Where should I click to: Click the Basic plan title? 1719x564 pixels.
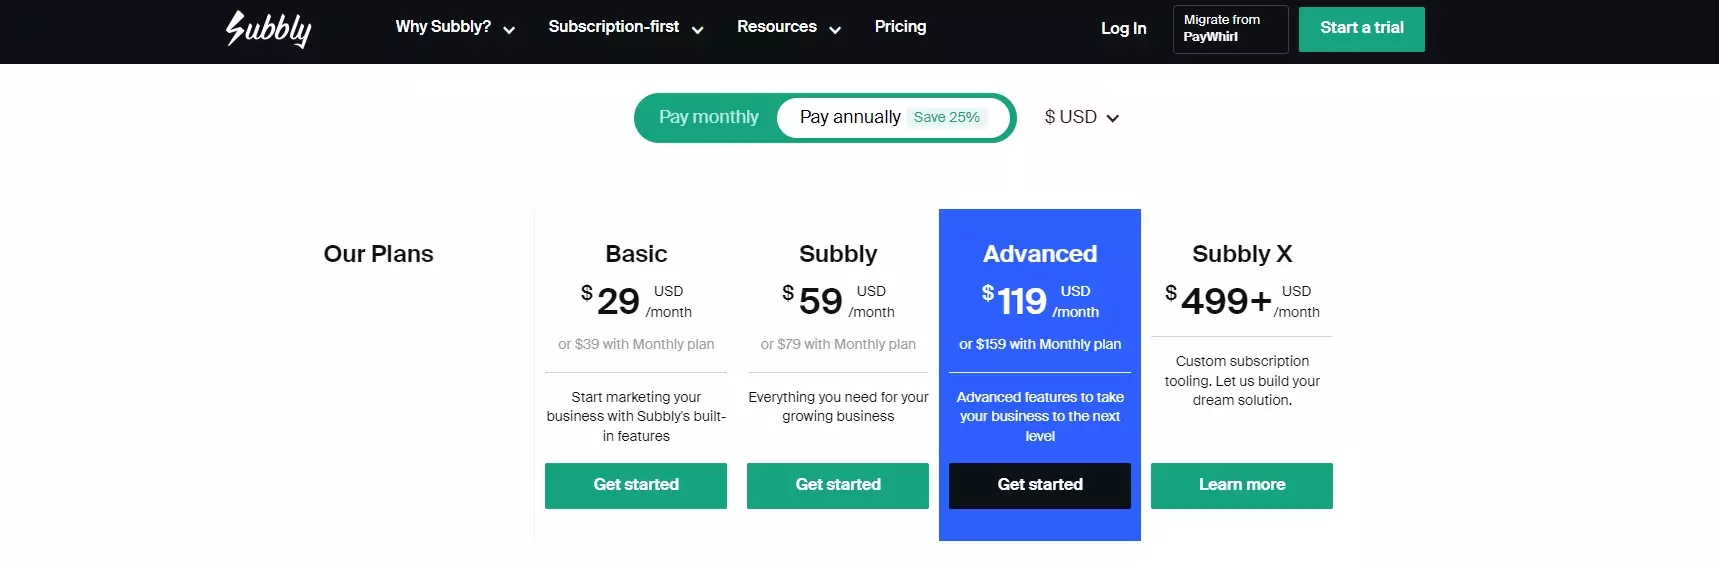coord(636,254)
